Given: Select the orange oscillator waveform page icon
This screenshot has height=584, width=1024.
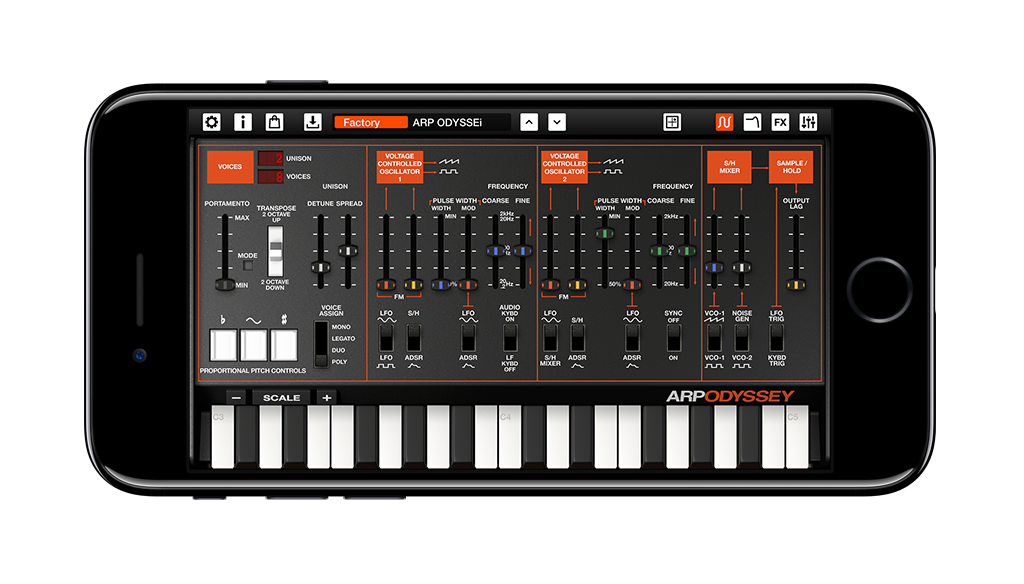Looking at the screenshot, I should [724, 122].
